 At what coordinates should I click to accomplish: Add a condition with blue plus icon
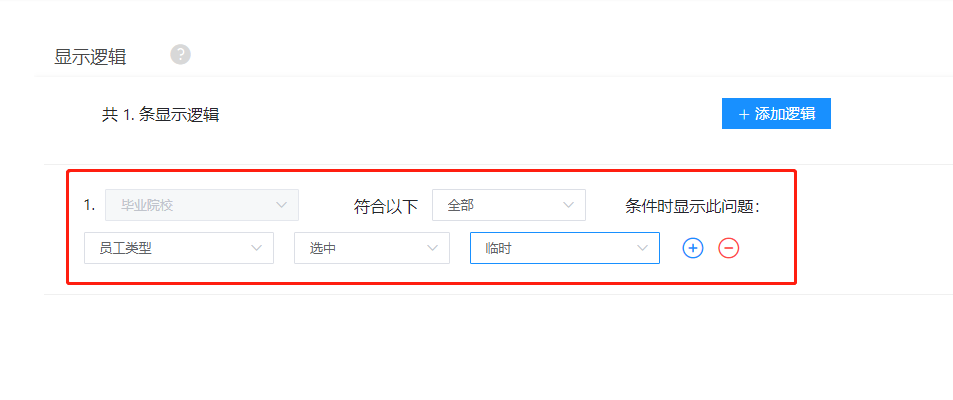[693, 248]
